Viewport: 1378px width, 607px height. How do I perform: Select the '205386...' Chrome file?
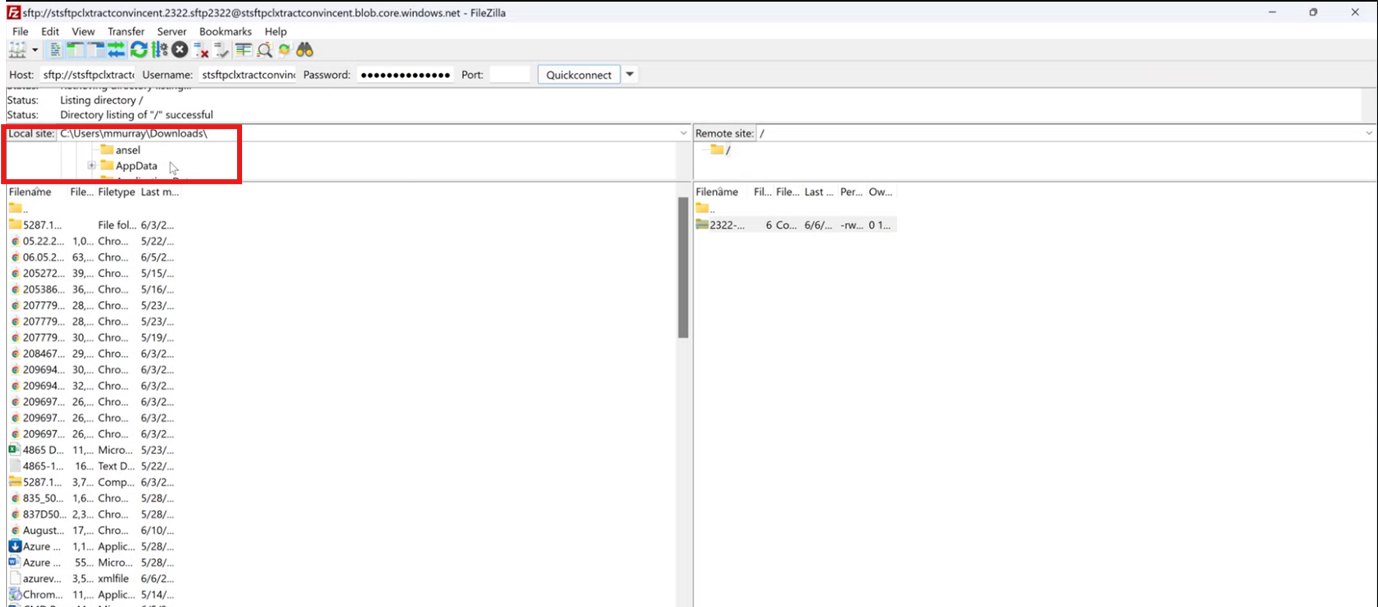[x=93, y=289]
